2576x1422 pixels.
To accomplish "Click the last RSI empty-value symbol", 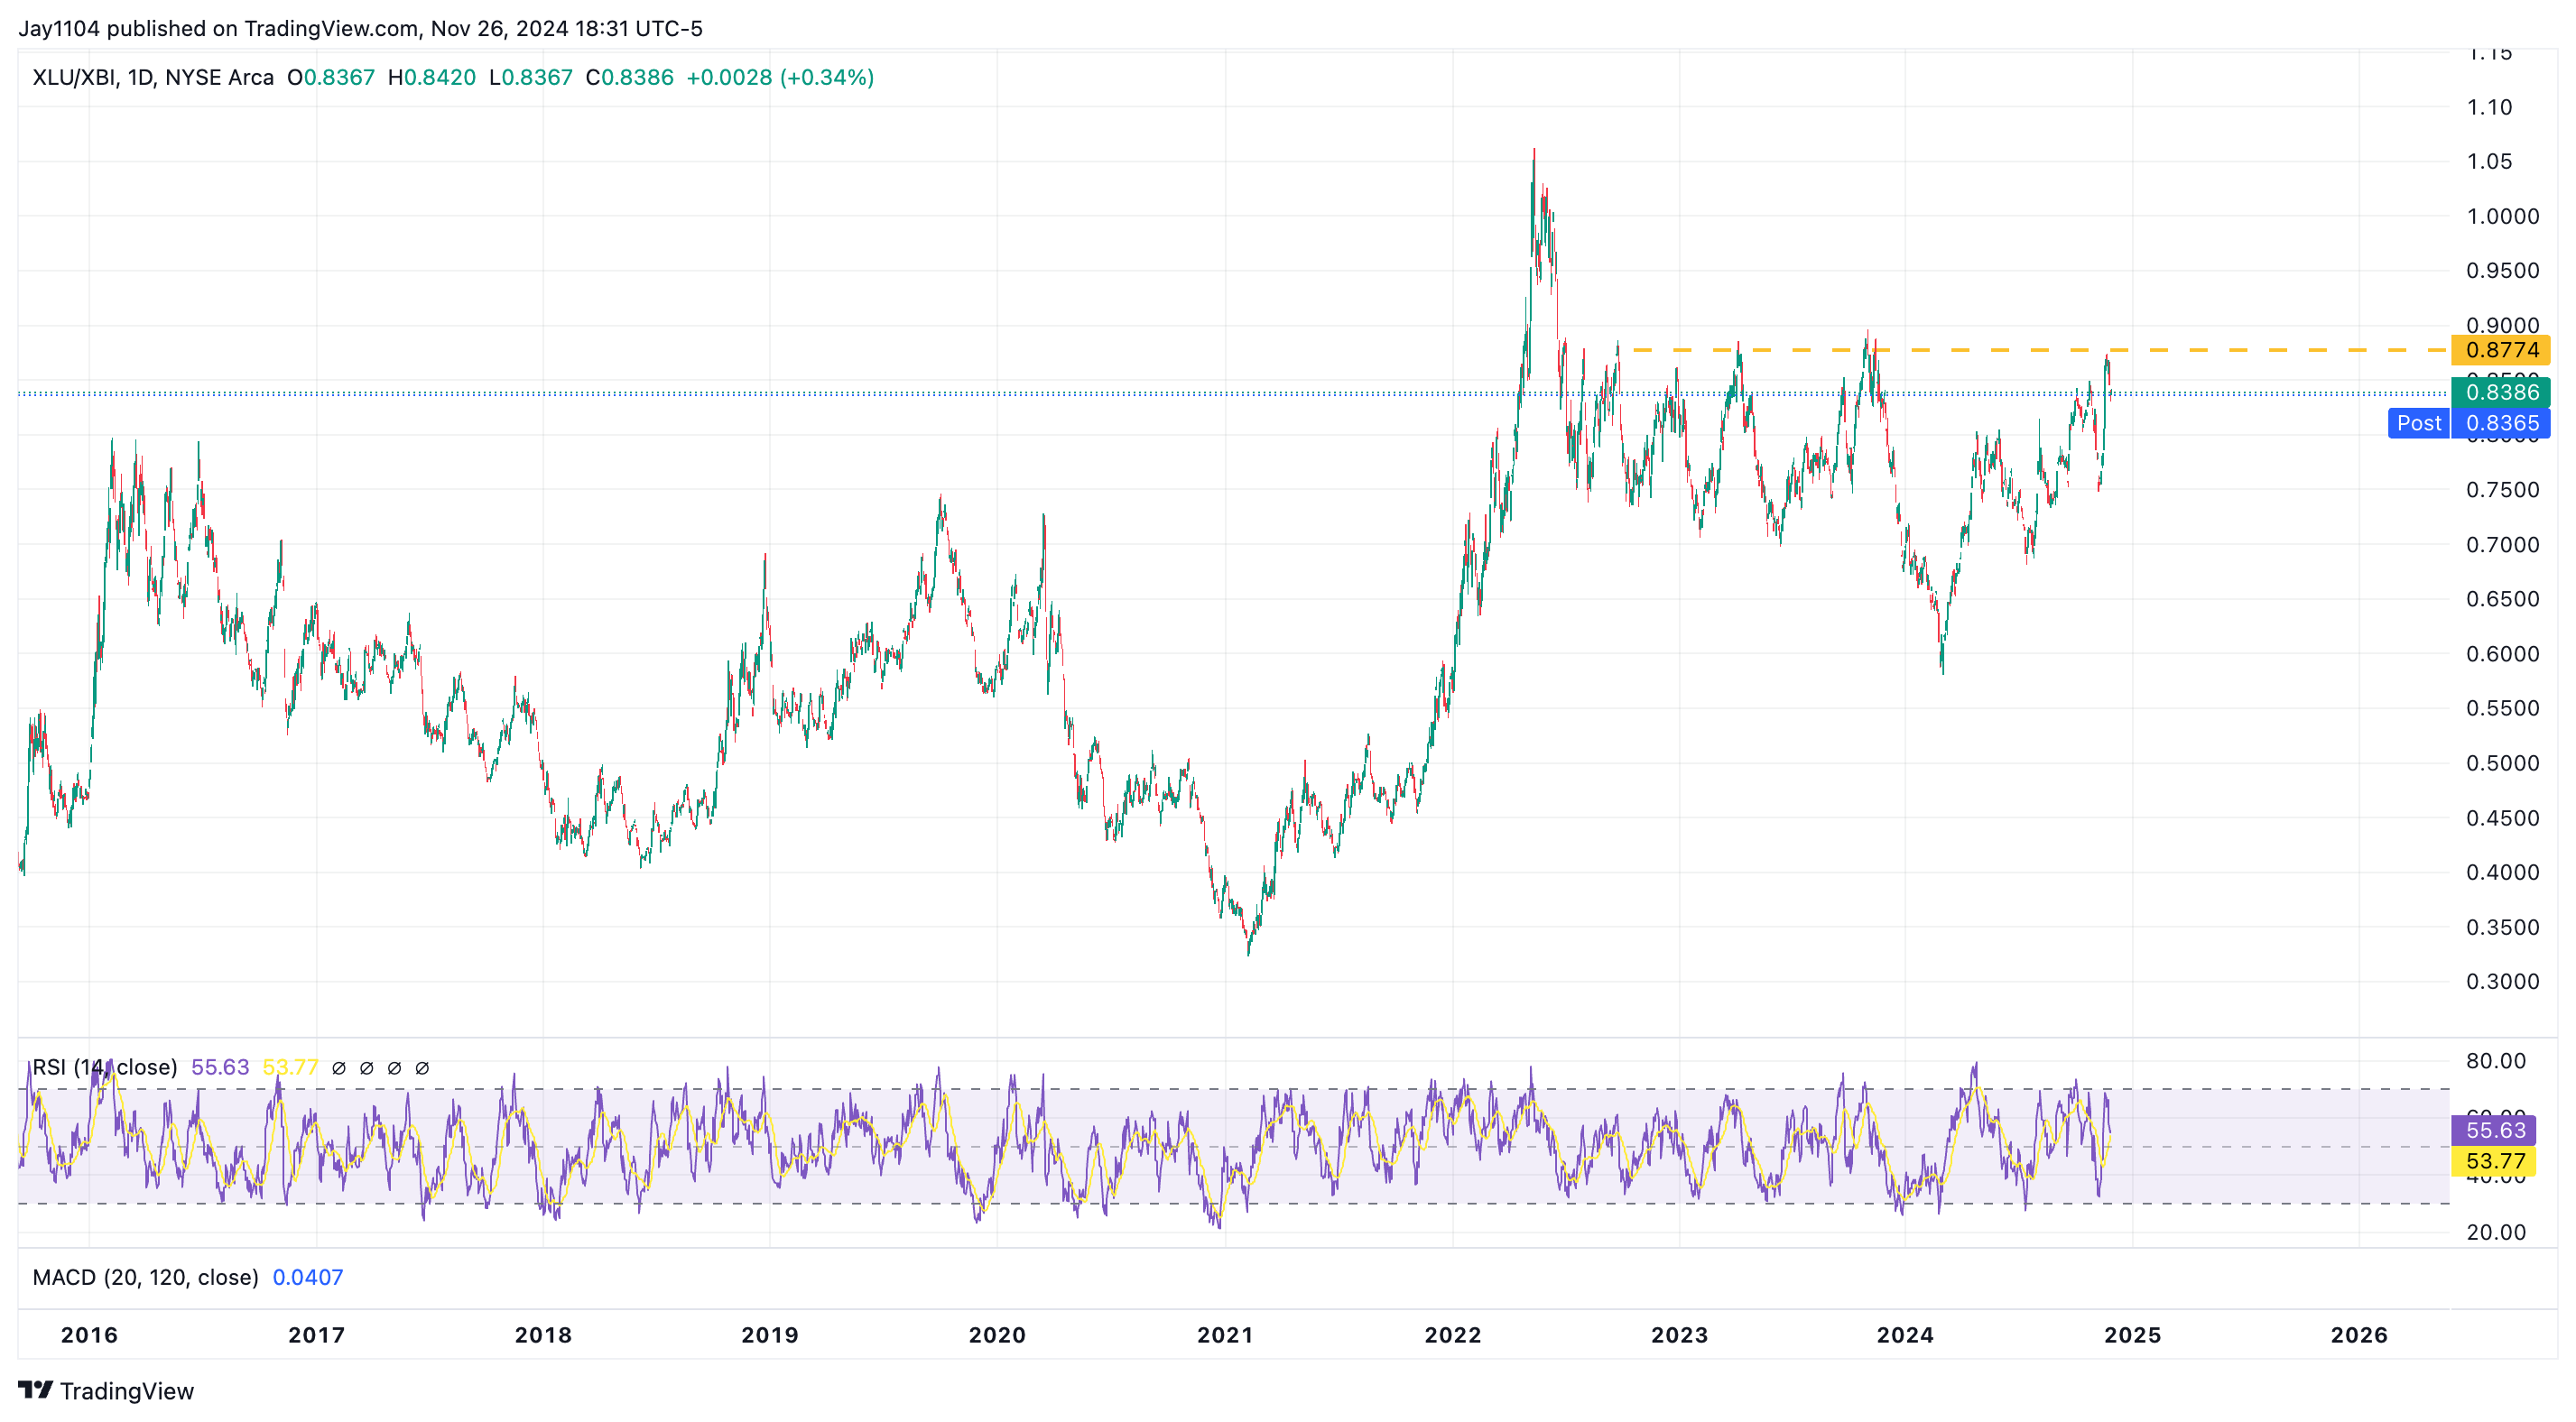I will tap(422, 1068).
